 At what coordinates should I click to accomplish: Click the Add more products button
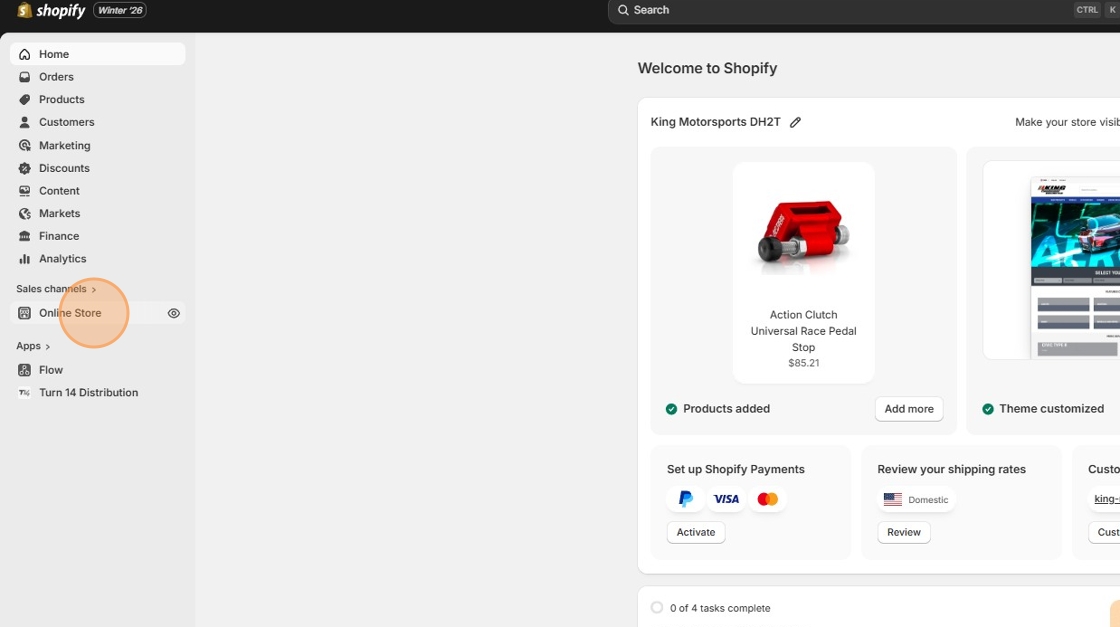[909, 409]
